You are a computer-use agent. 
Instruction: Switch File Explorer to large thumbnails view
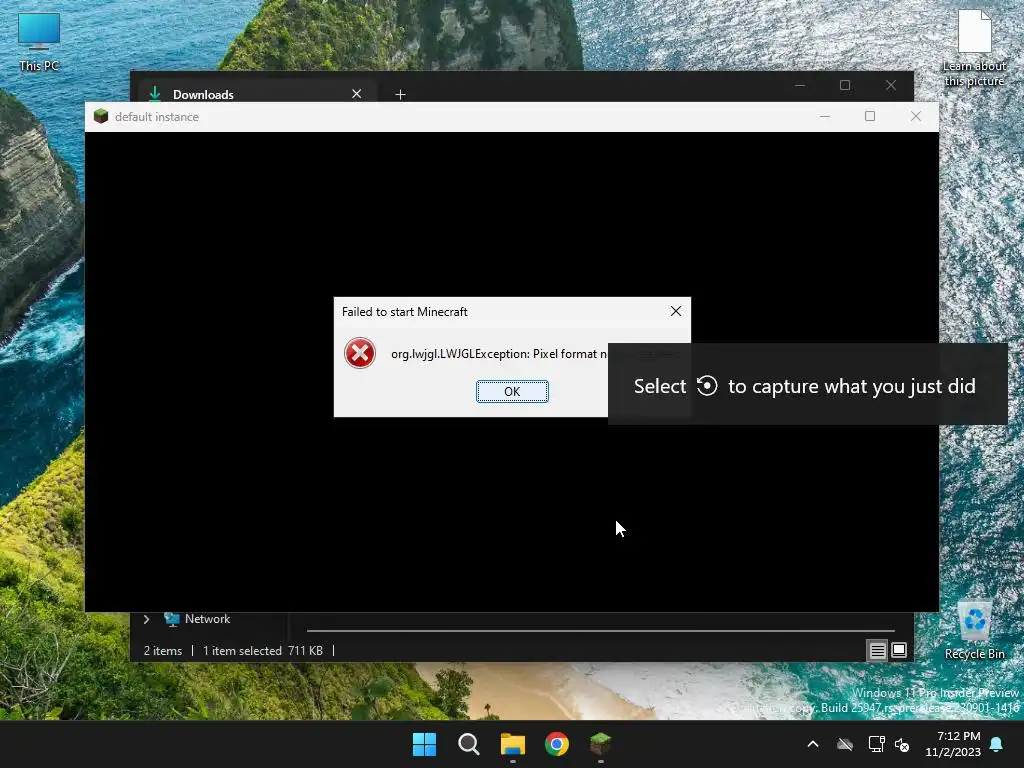(899, 650)
